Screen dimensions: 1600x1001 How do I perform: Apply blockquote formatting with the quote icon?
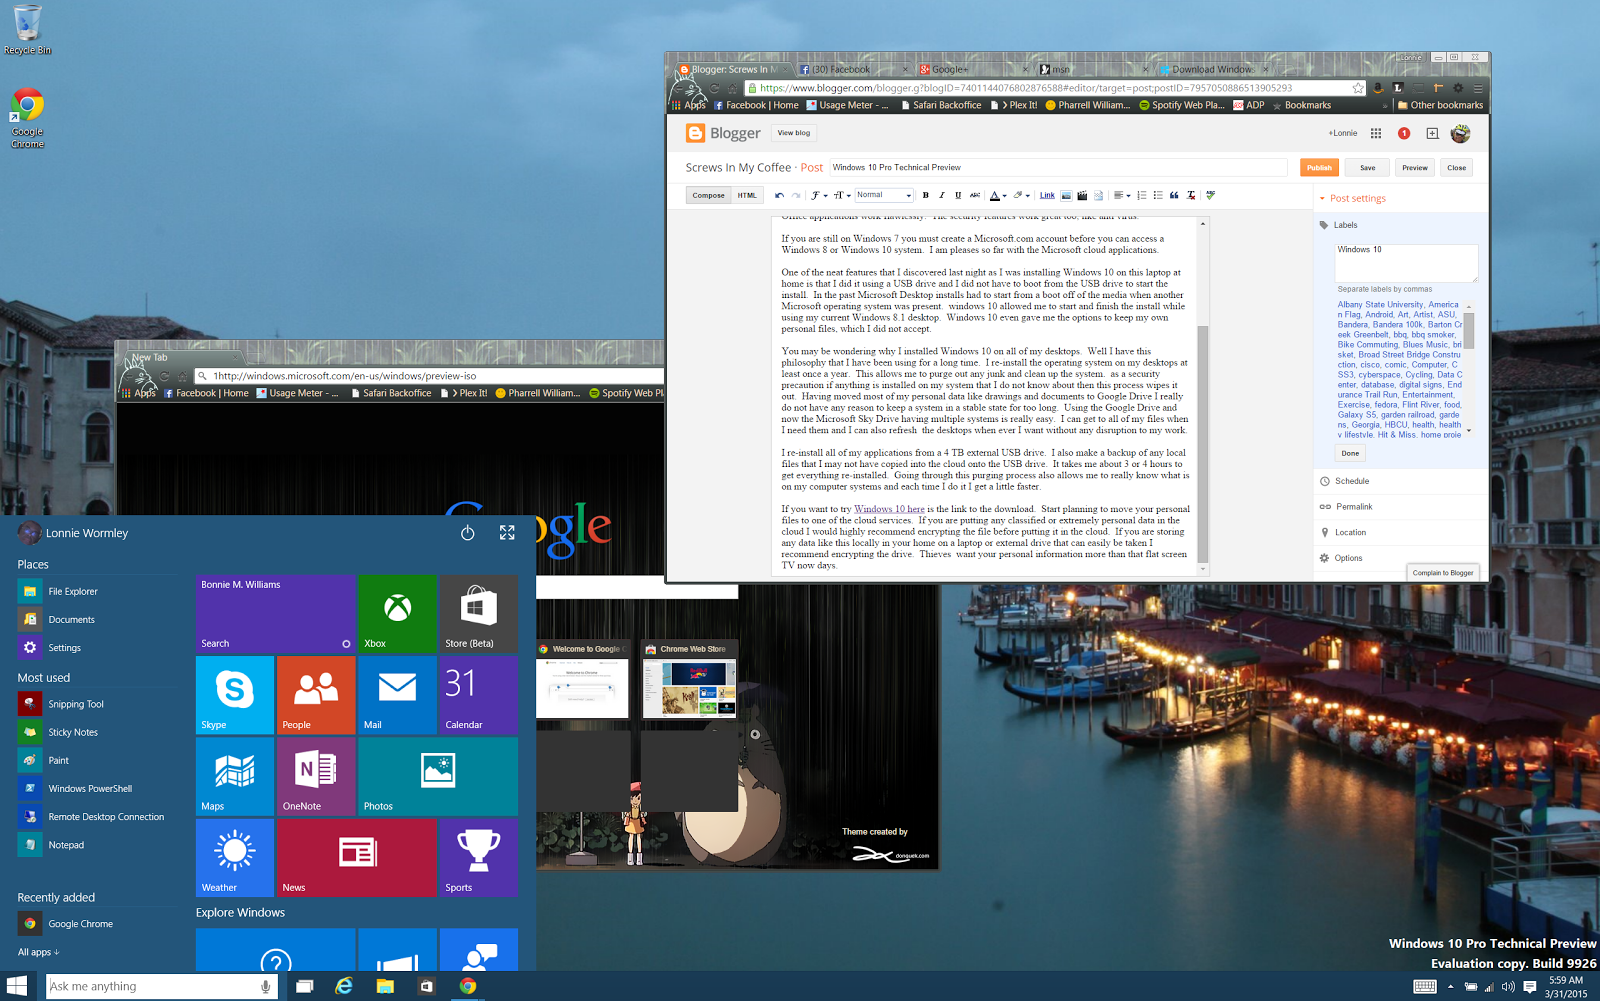(x=1174, y=195)
